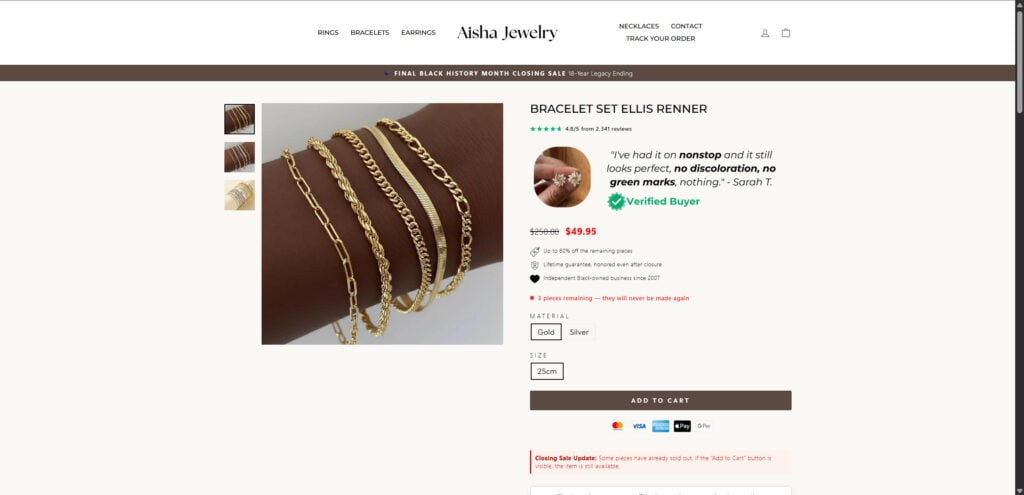
Task: Select the Gold material option
Action: (x=546, y=332)
